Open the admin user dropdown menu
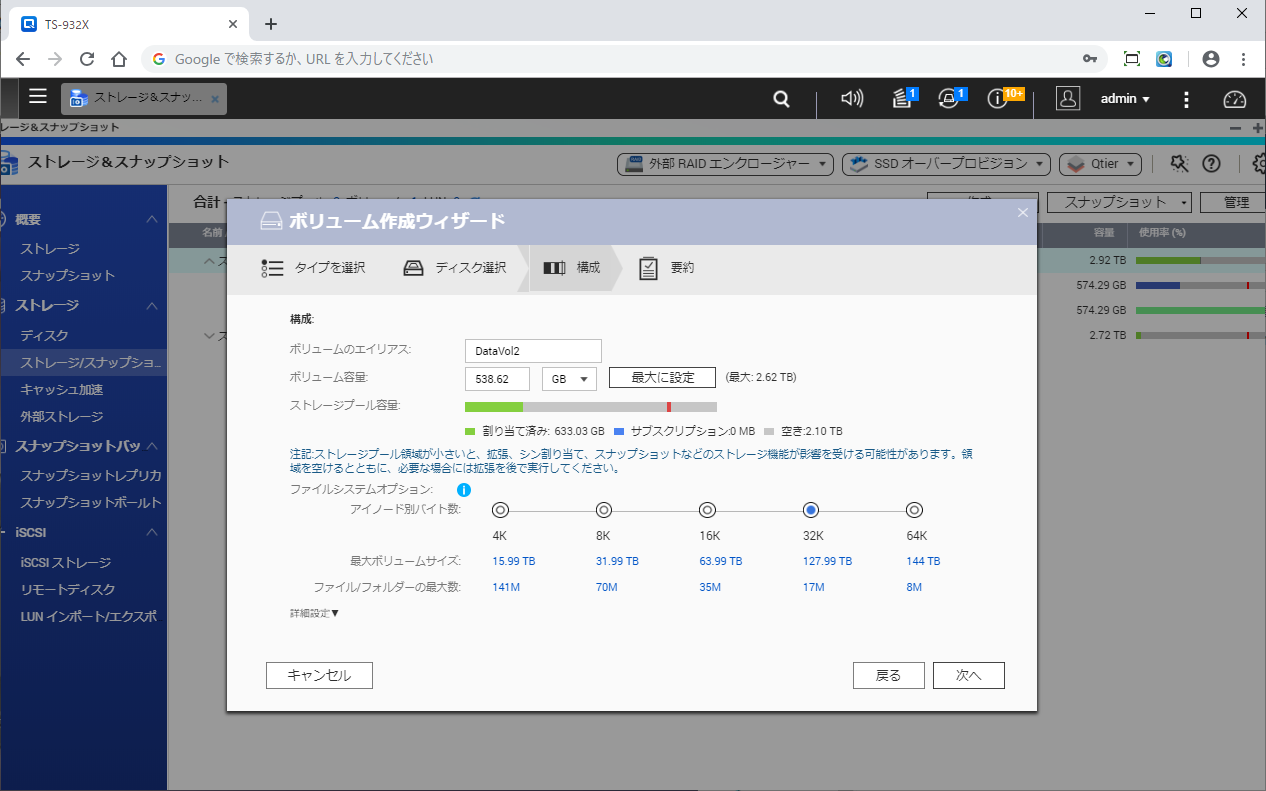The width and height of the screenshot is (1266, 791). tap(1125, 99)
